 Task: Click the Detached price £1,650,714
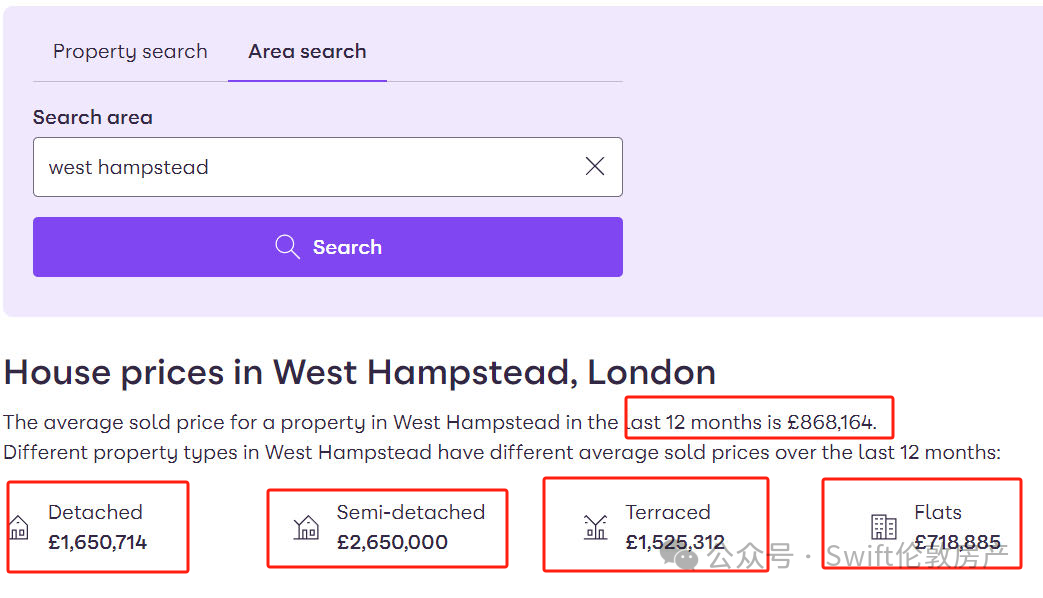[x=97, y=542]
